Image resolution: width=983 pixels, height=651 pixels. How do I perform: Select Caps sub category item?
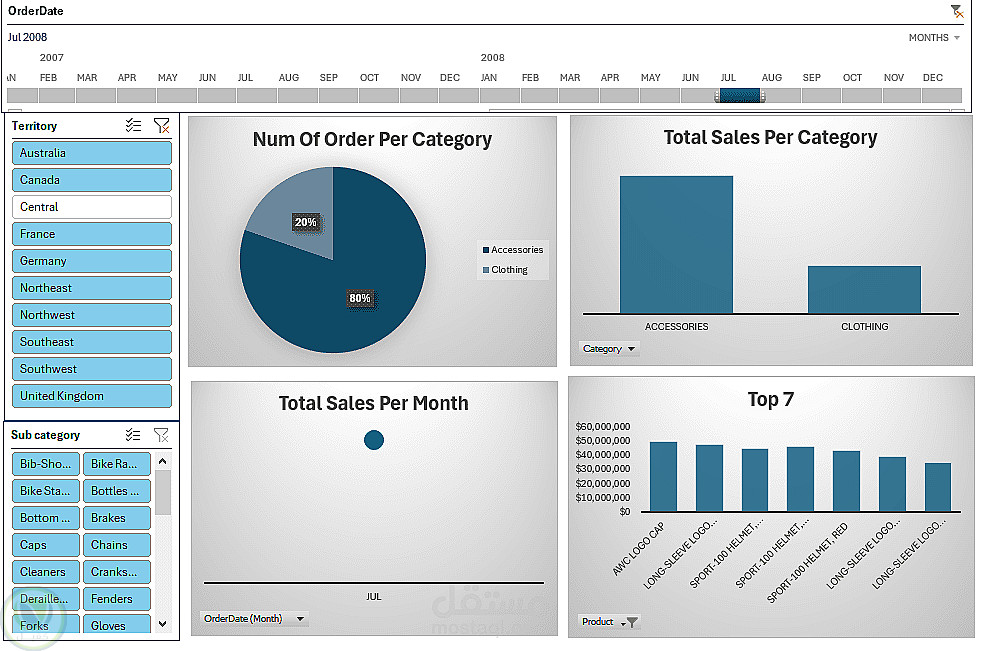(x=46, y=545)
